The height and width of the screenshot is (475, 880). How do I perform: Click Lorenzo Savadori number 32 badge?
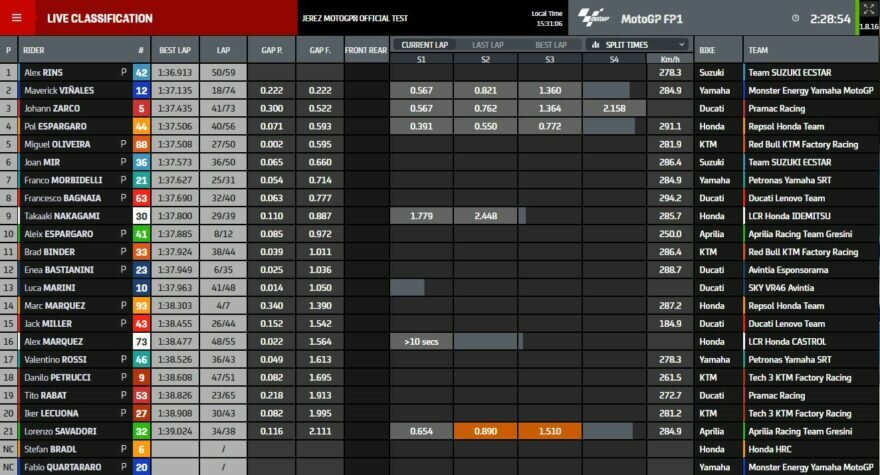coord(141,431)
